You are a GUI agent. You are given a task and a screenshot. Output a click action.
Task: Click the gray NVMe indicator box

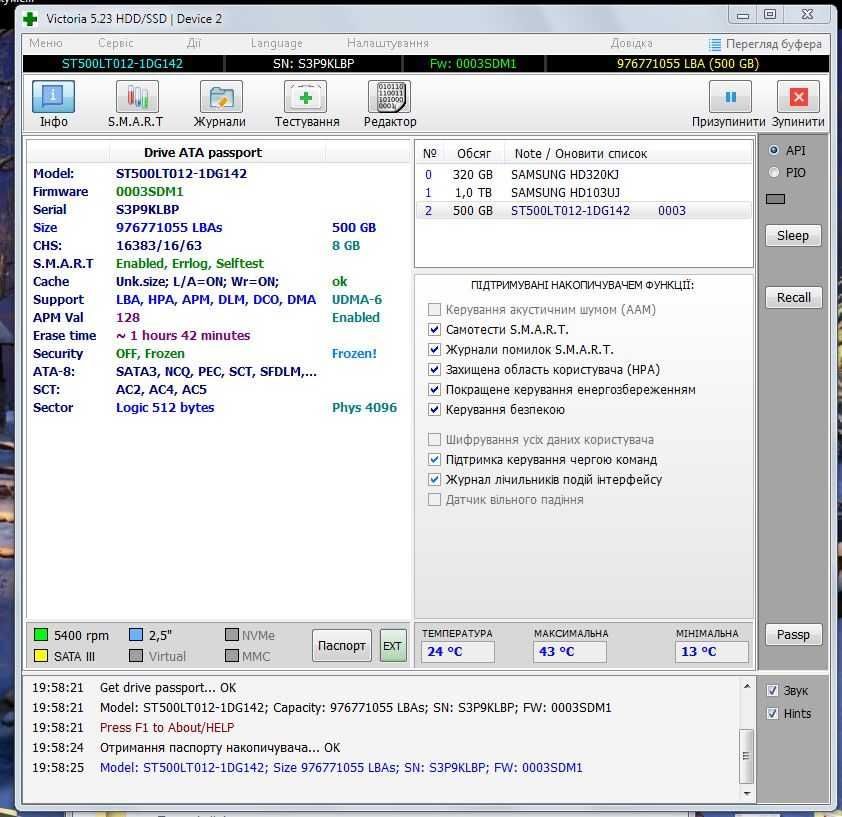(x=231, y=635)
